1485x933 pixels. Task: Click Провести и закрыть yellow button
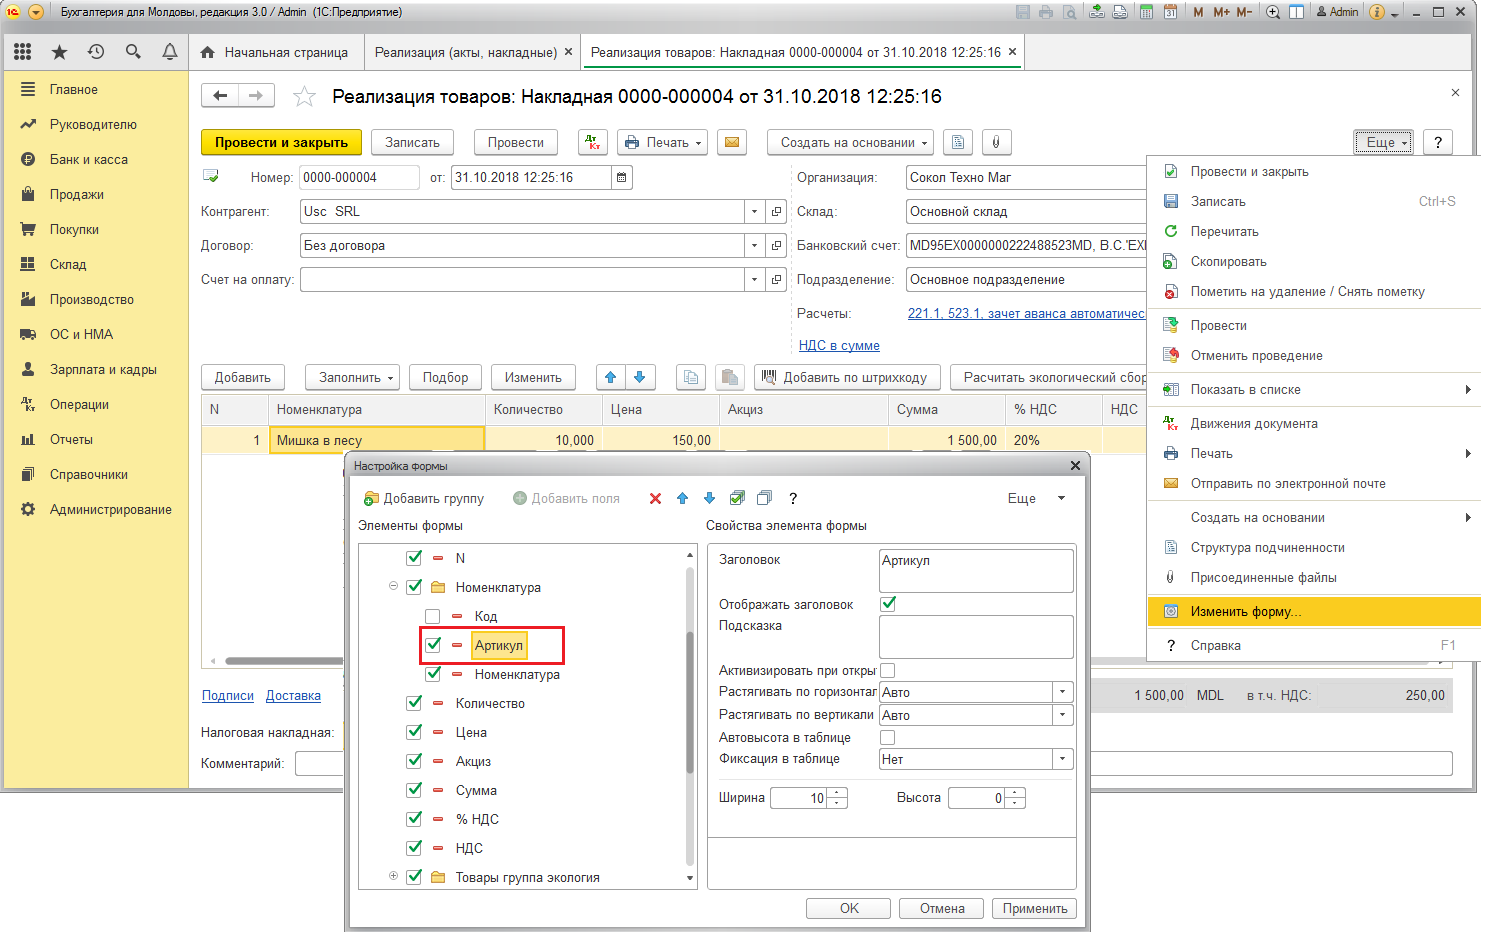(281, 142)
